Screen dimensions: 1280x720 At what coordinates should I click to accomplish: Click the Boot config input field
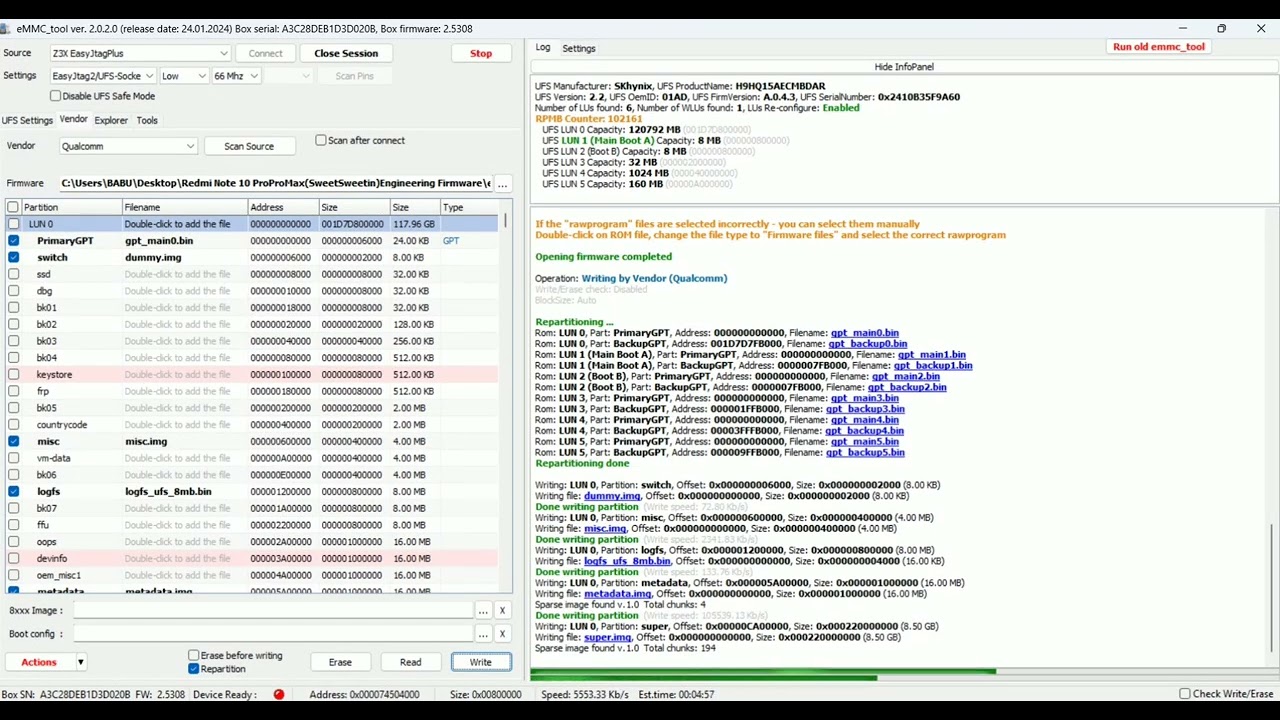click(x=272, y=634)
